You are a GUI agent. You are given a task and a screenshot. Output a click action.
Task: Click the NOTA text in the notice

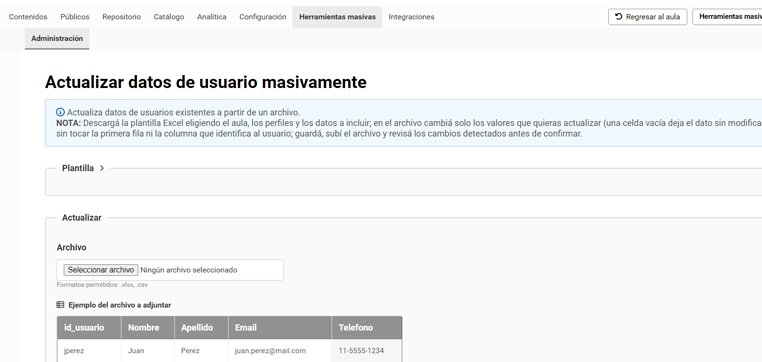point(68,123)
